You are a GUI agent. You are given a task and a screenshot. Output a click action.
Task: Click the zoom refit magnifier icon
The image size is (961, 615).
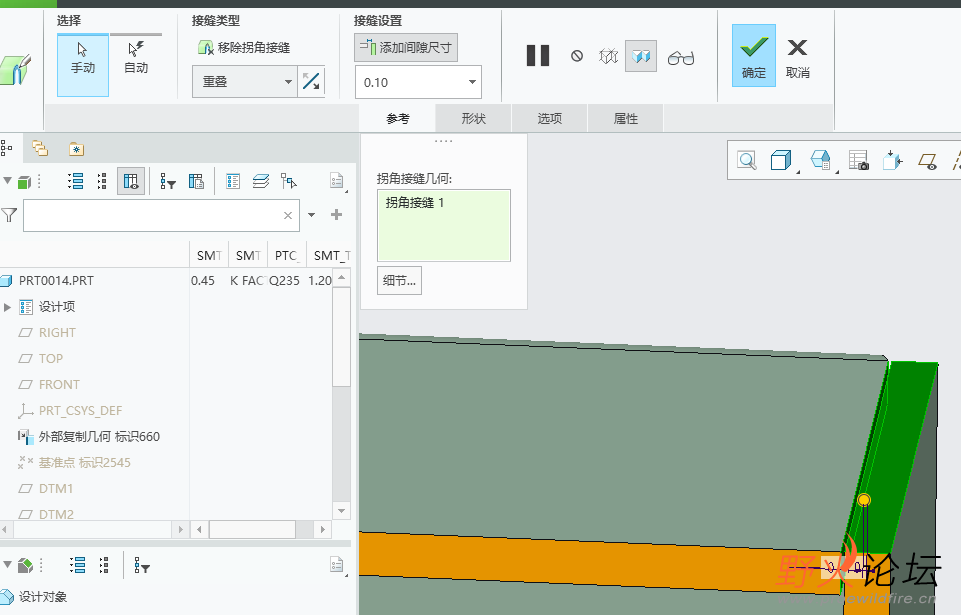[746, 161]
